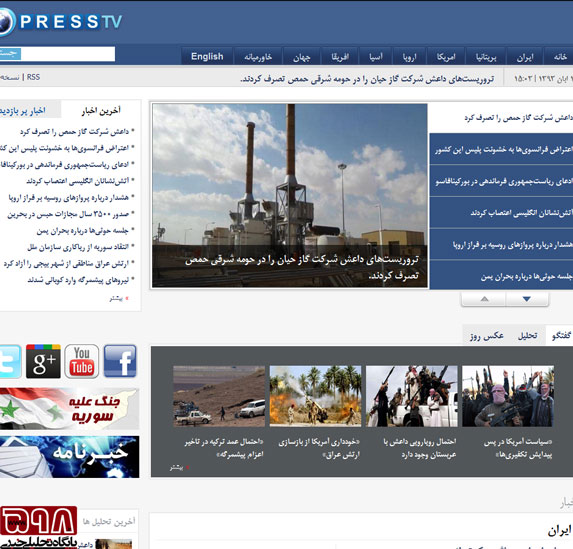Screen dimensions: 573x549
Task: Open the YouTube social icon
Action: (81, 361)
